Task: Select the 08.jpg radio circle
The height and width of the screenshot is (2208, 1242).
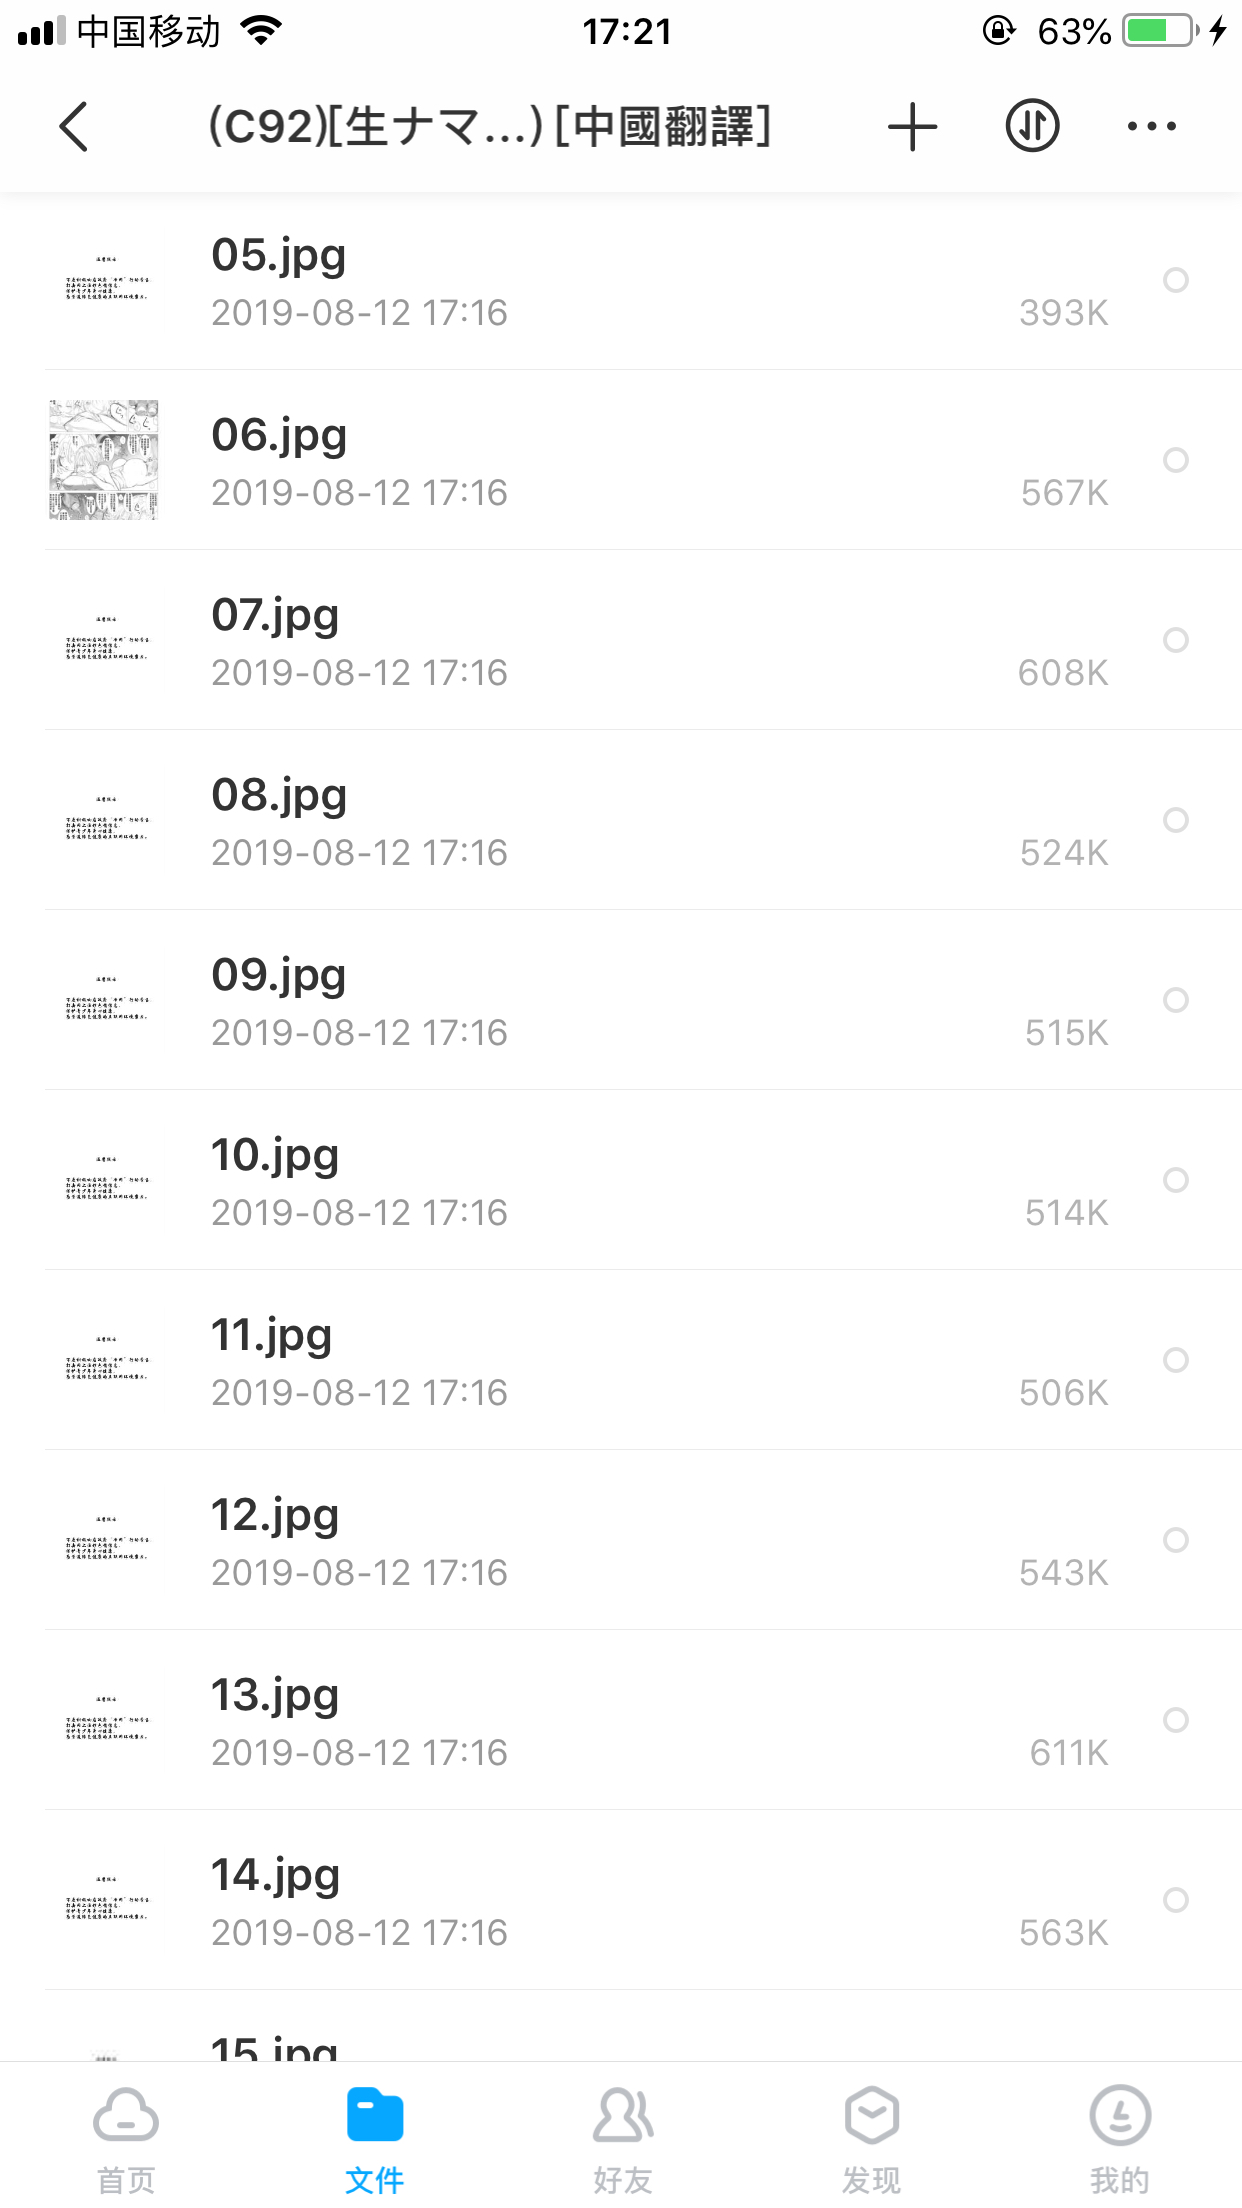Action: [1176, 820]
